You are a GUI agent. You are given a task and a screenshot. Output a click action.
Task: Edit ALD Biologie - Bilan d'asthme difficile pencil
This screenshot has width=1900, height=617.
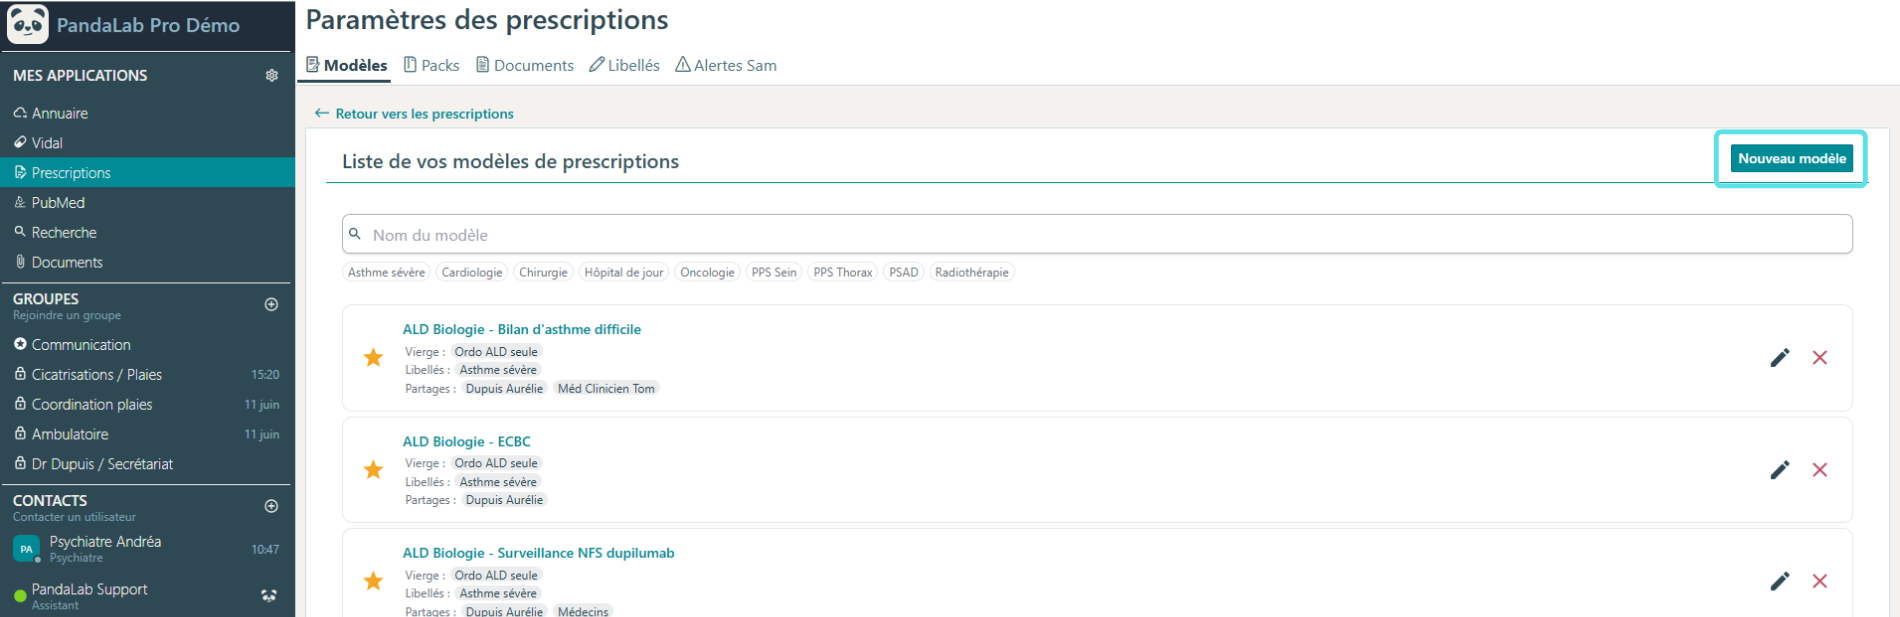(1780, 358)
